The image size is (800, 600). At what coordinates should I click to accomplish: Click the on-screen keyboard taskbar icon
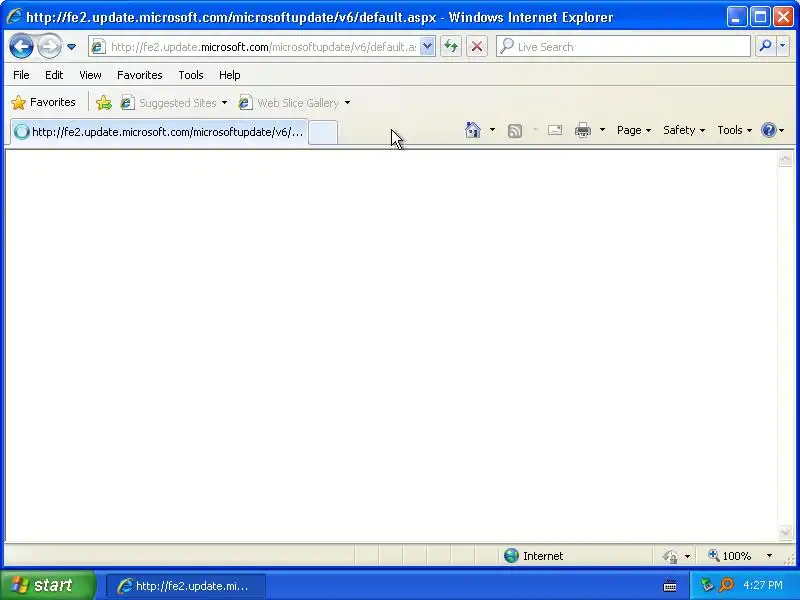(670, 586)
